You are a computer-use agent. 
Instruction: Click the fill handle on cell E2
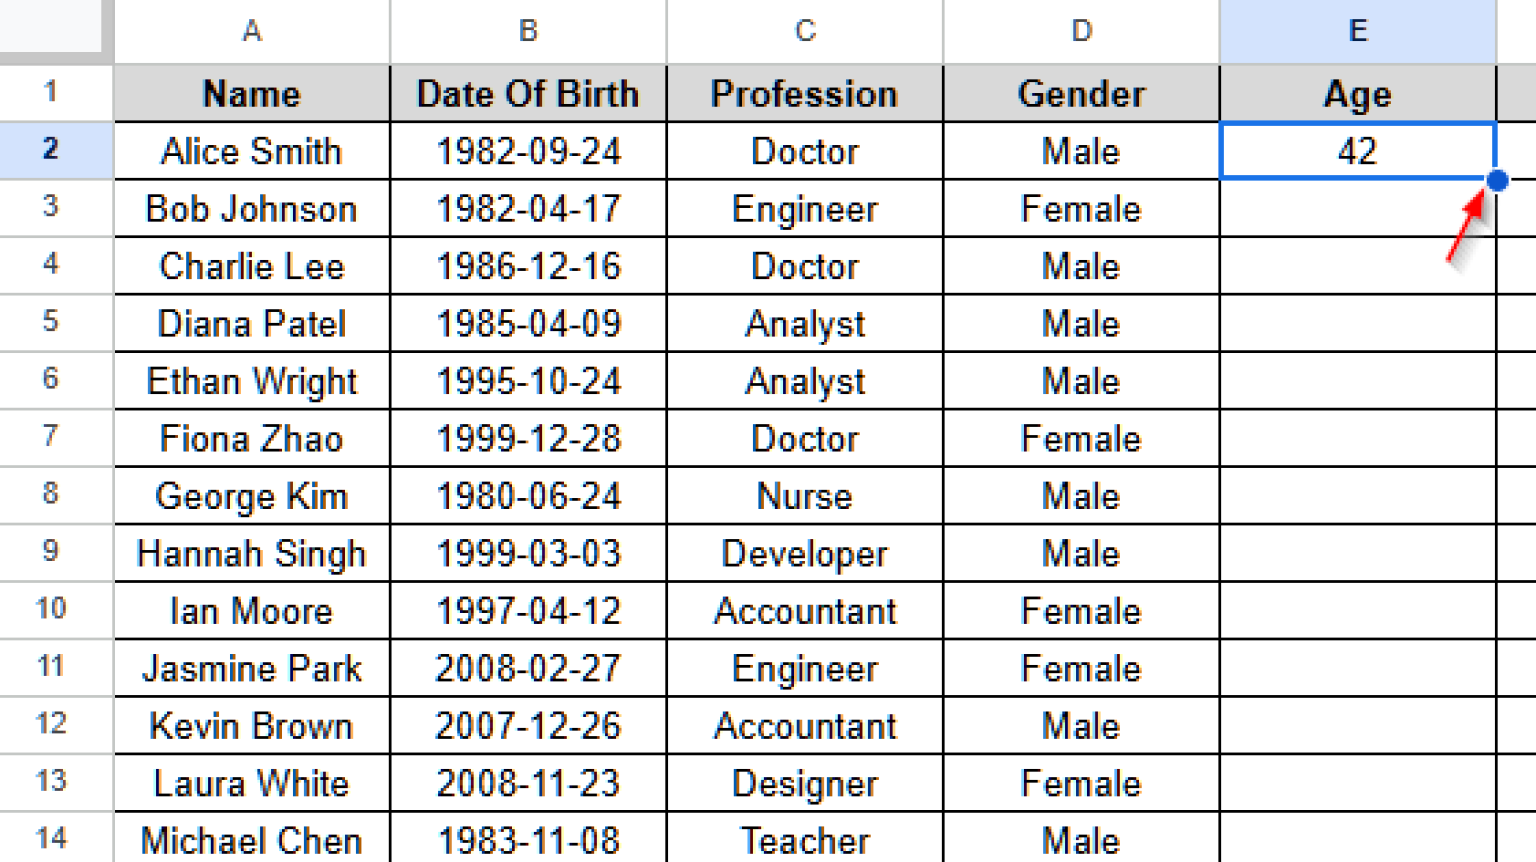point(1497,180)
